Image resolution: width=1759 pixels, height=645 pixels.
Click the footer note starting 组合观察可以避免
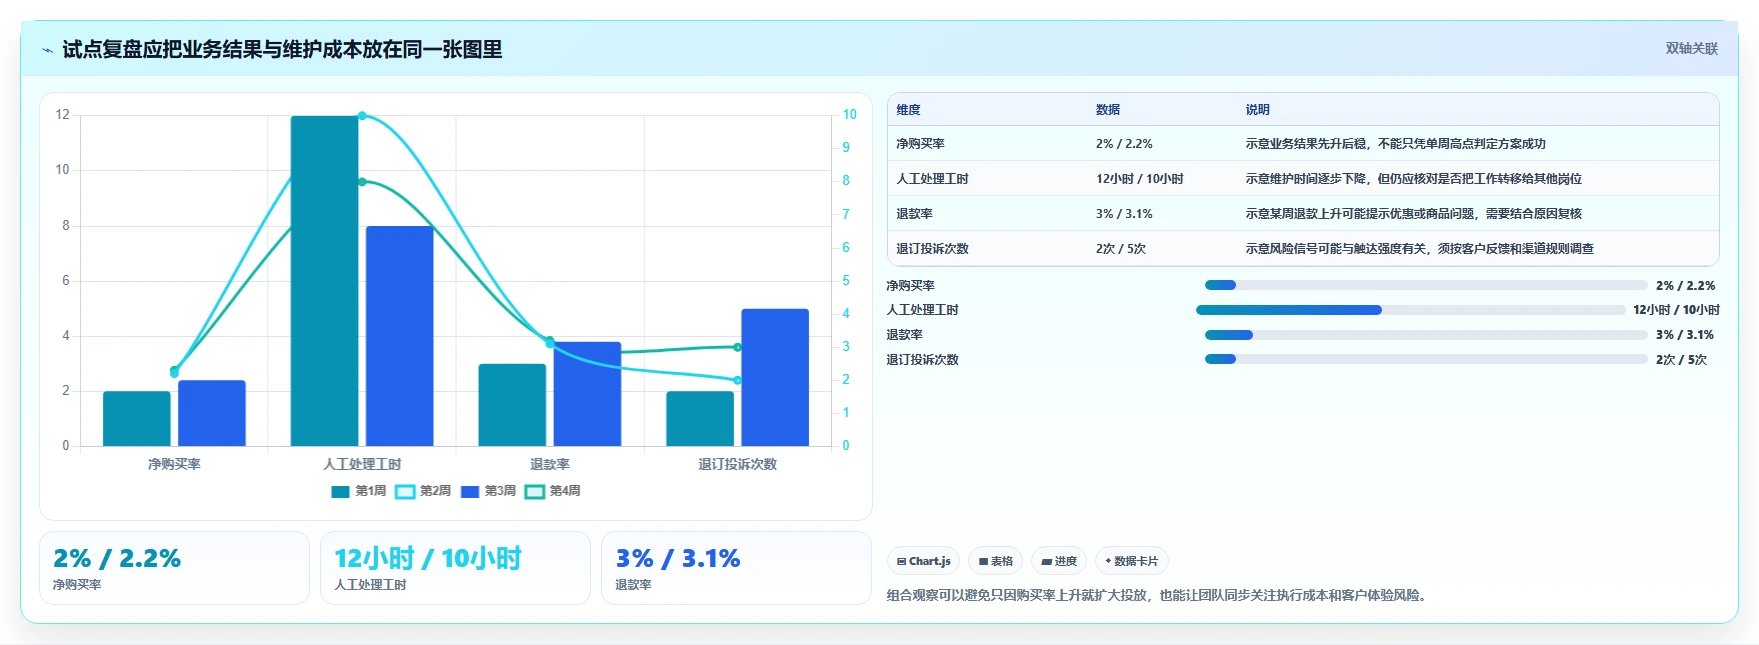(1159, 595)
